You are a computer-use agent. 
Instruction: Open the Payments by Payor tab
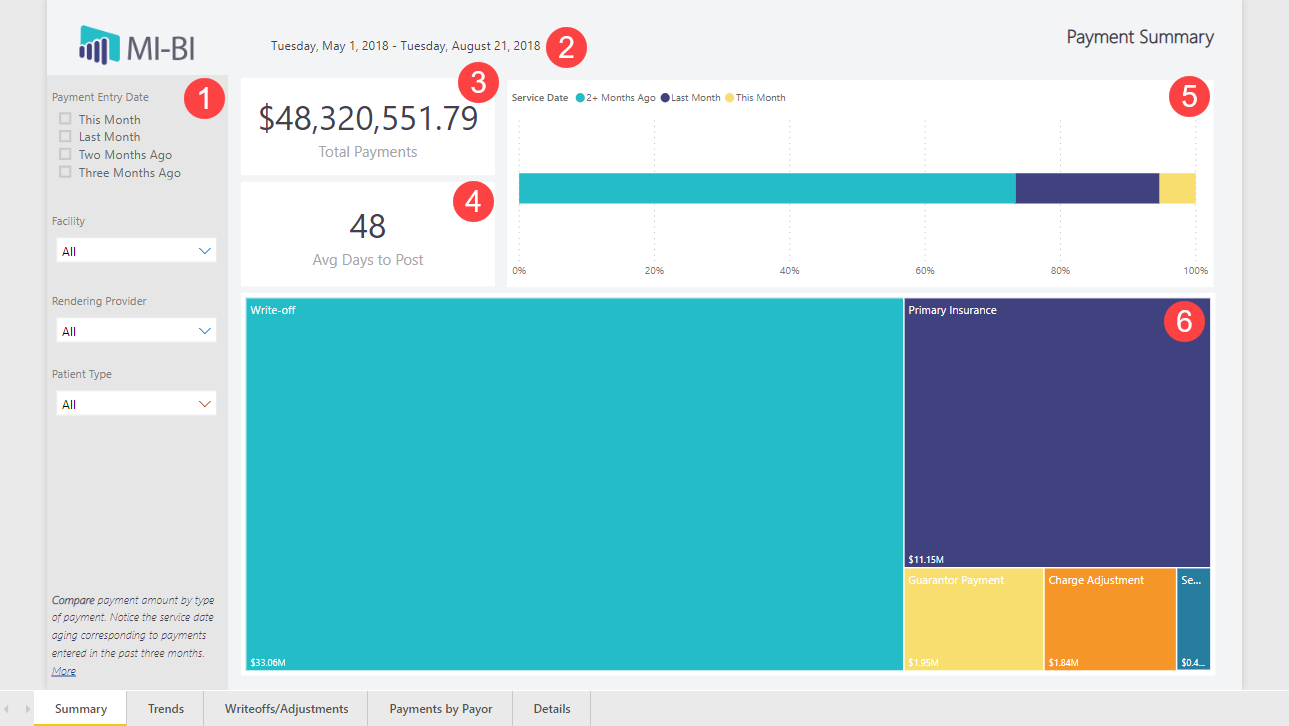[440, 709]
